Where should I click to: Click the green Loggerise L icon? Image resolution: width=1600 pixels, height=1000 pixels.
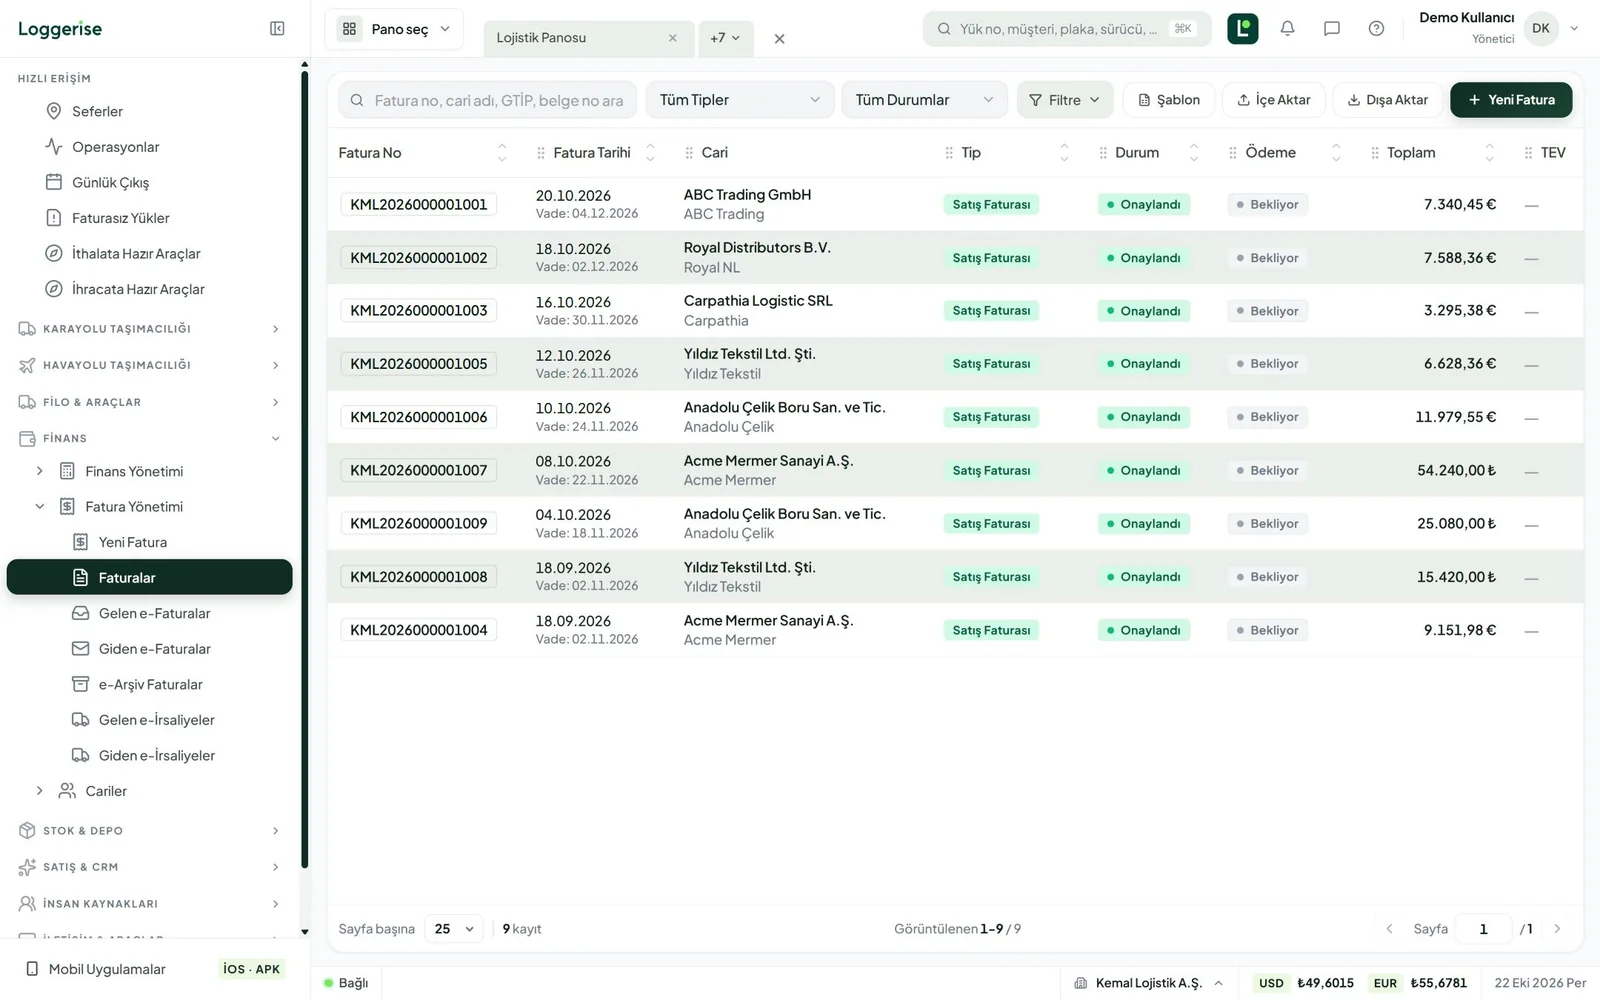pyautogui.click(x=1243, y=29)
